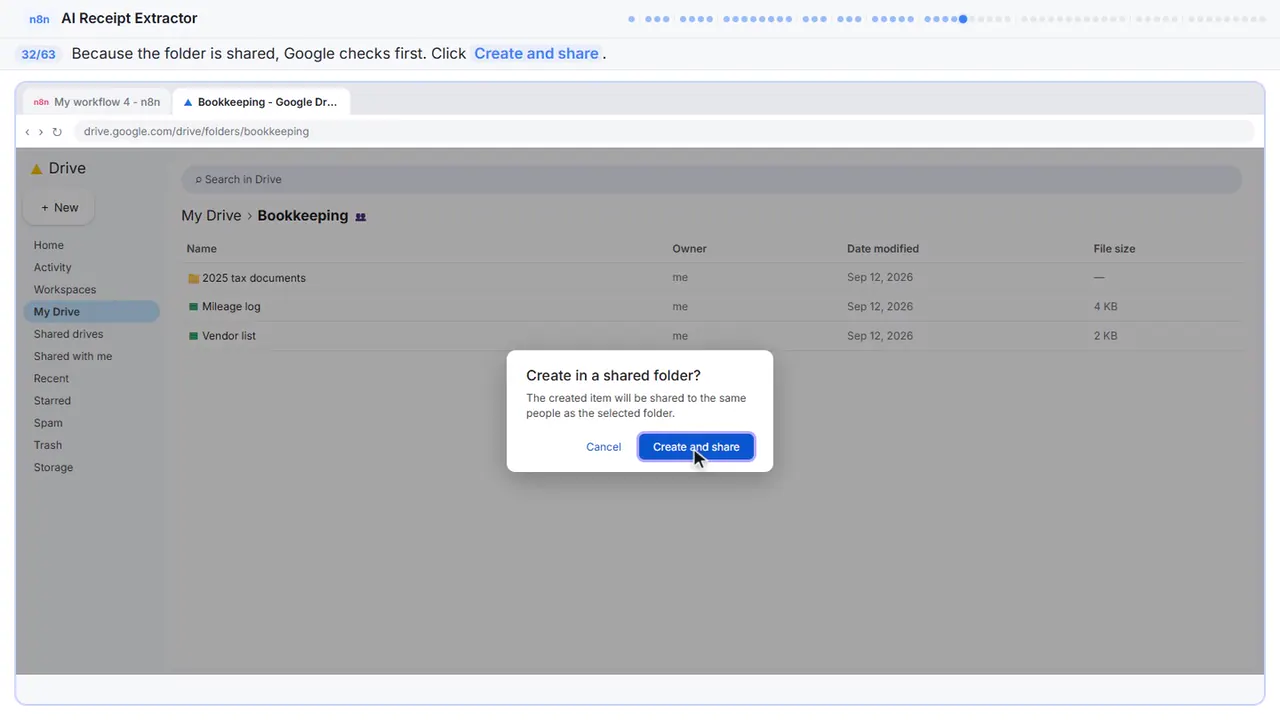1280x720 pixels.
Task: Go back using the browser back arrow
Action: point(27,132)
